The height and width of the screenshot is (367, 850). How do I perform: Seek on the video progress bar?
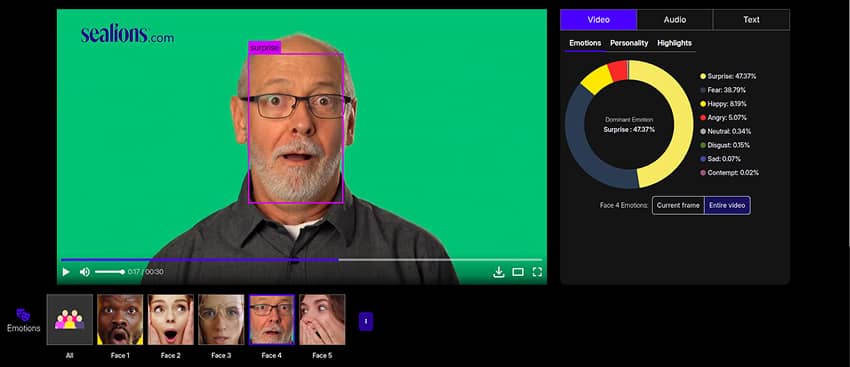[x=301, y=260]
